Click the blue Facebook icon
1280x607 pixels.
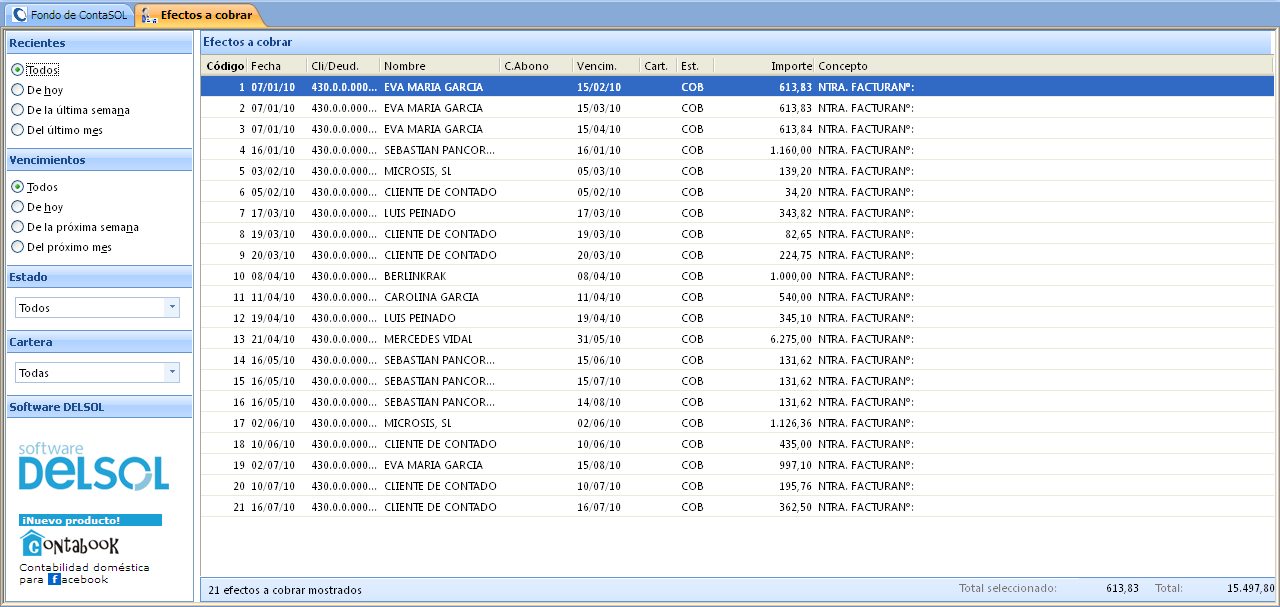tap(54, 579)
